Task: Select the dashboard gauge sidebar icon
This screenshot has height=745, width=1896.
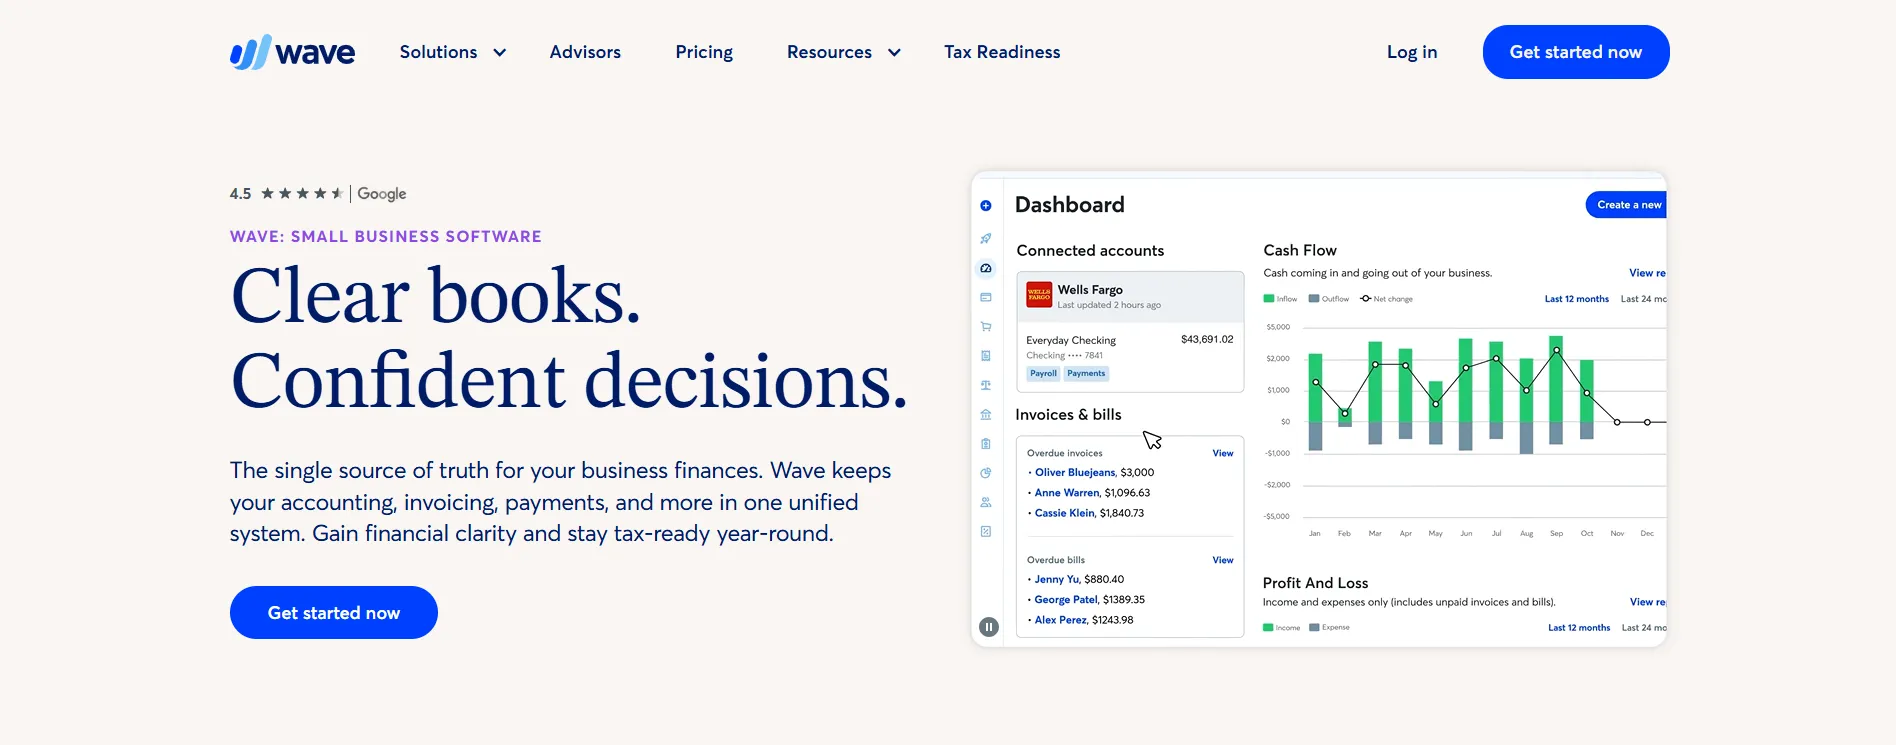Action: [986, 268]
